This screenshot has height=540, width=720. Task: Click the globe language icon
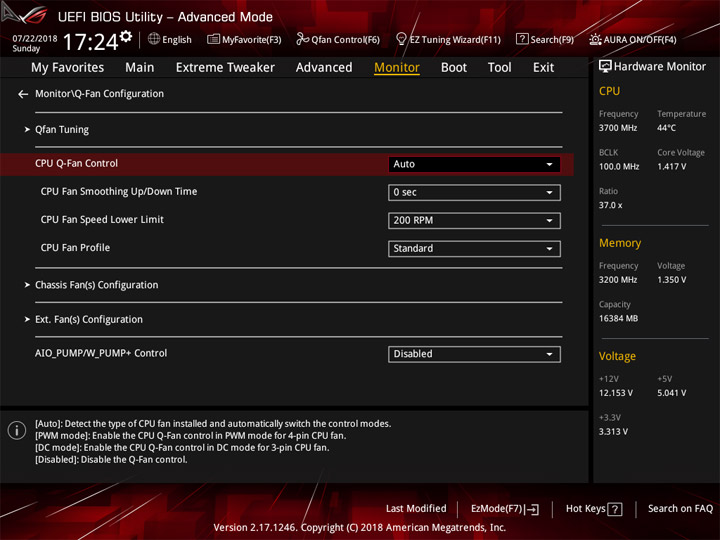[154, 39]
